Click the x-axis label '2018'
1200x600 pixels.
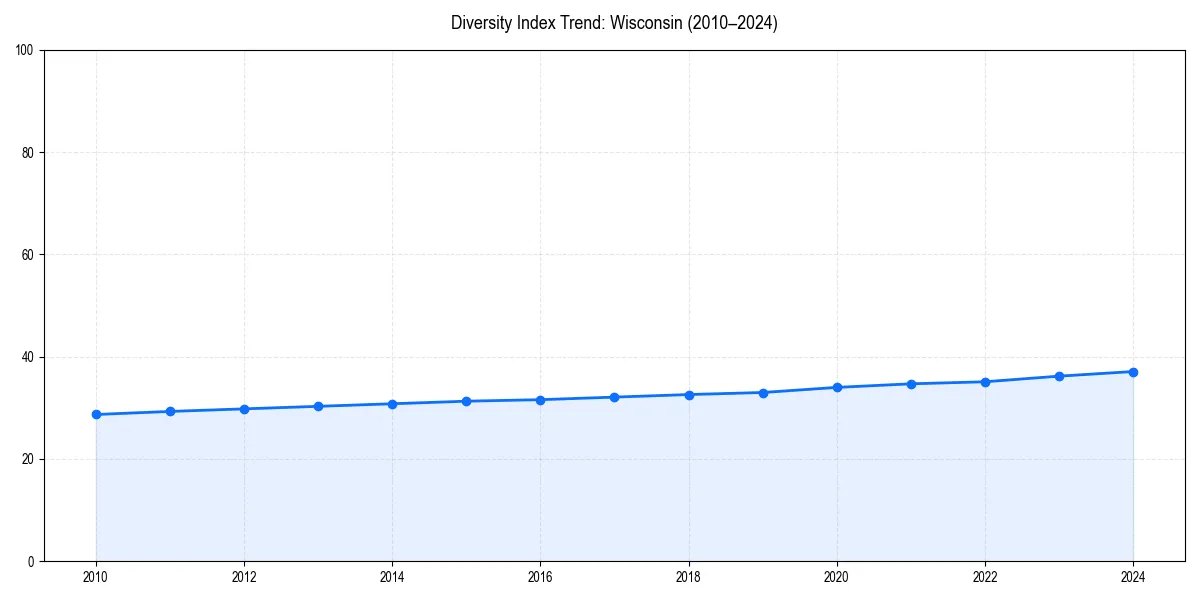tap(688, 577)
